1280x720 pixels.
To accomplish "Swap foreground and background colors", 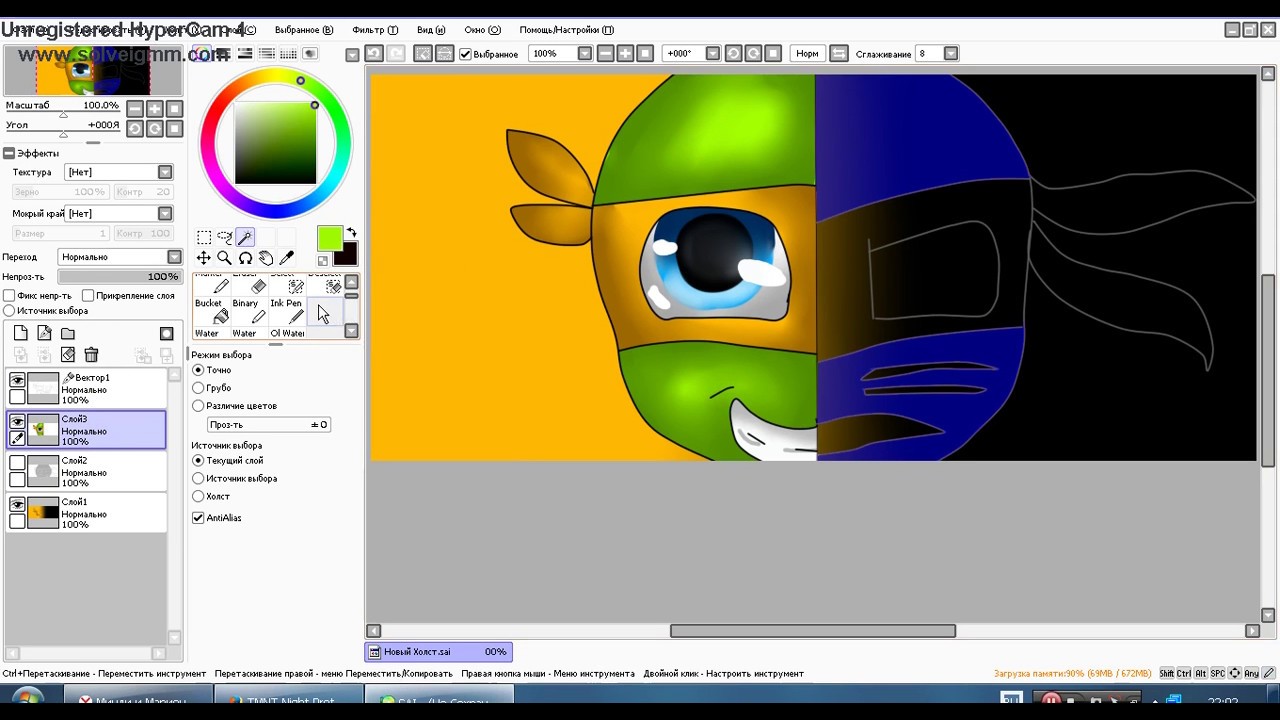I will tap(351, 233).
